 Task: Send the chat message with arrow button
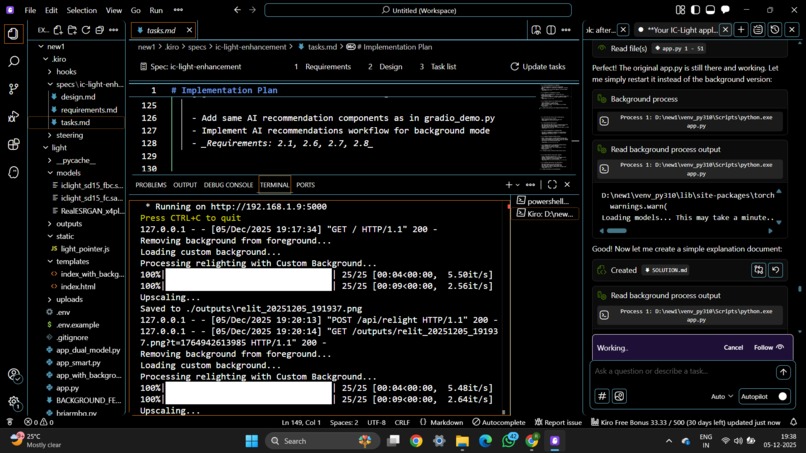783,372
